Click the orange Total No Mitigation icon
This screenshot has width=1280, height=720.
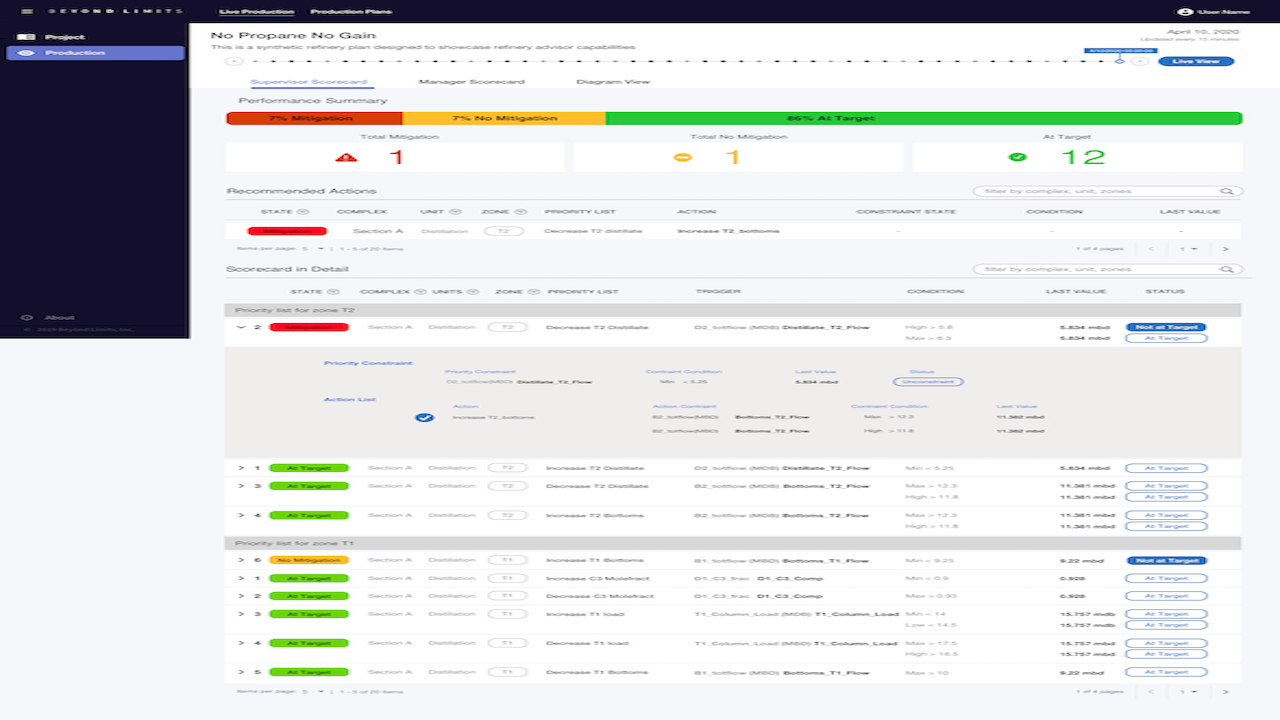click(x=683, y=157)
